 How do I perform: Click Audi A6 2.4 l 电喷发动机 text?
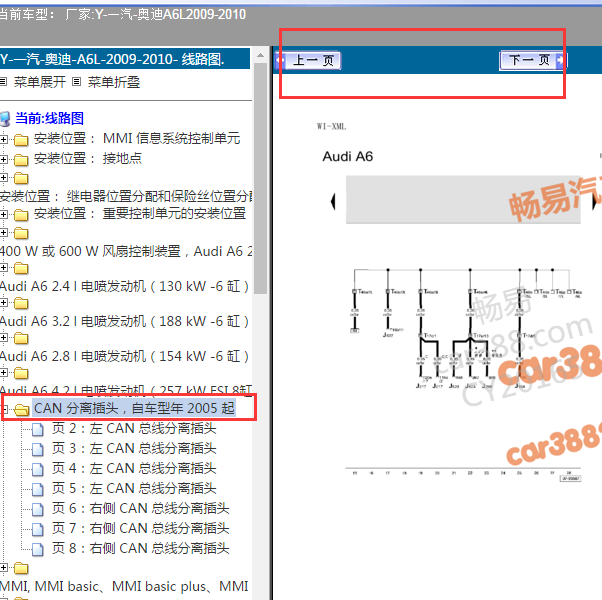point(124,286)
